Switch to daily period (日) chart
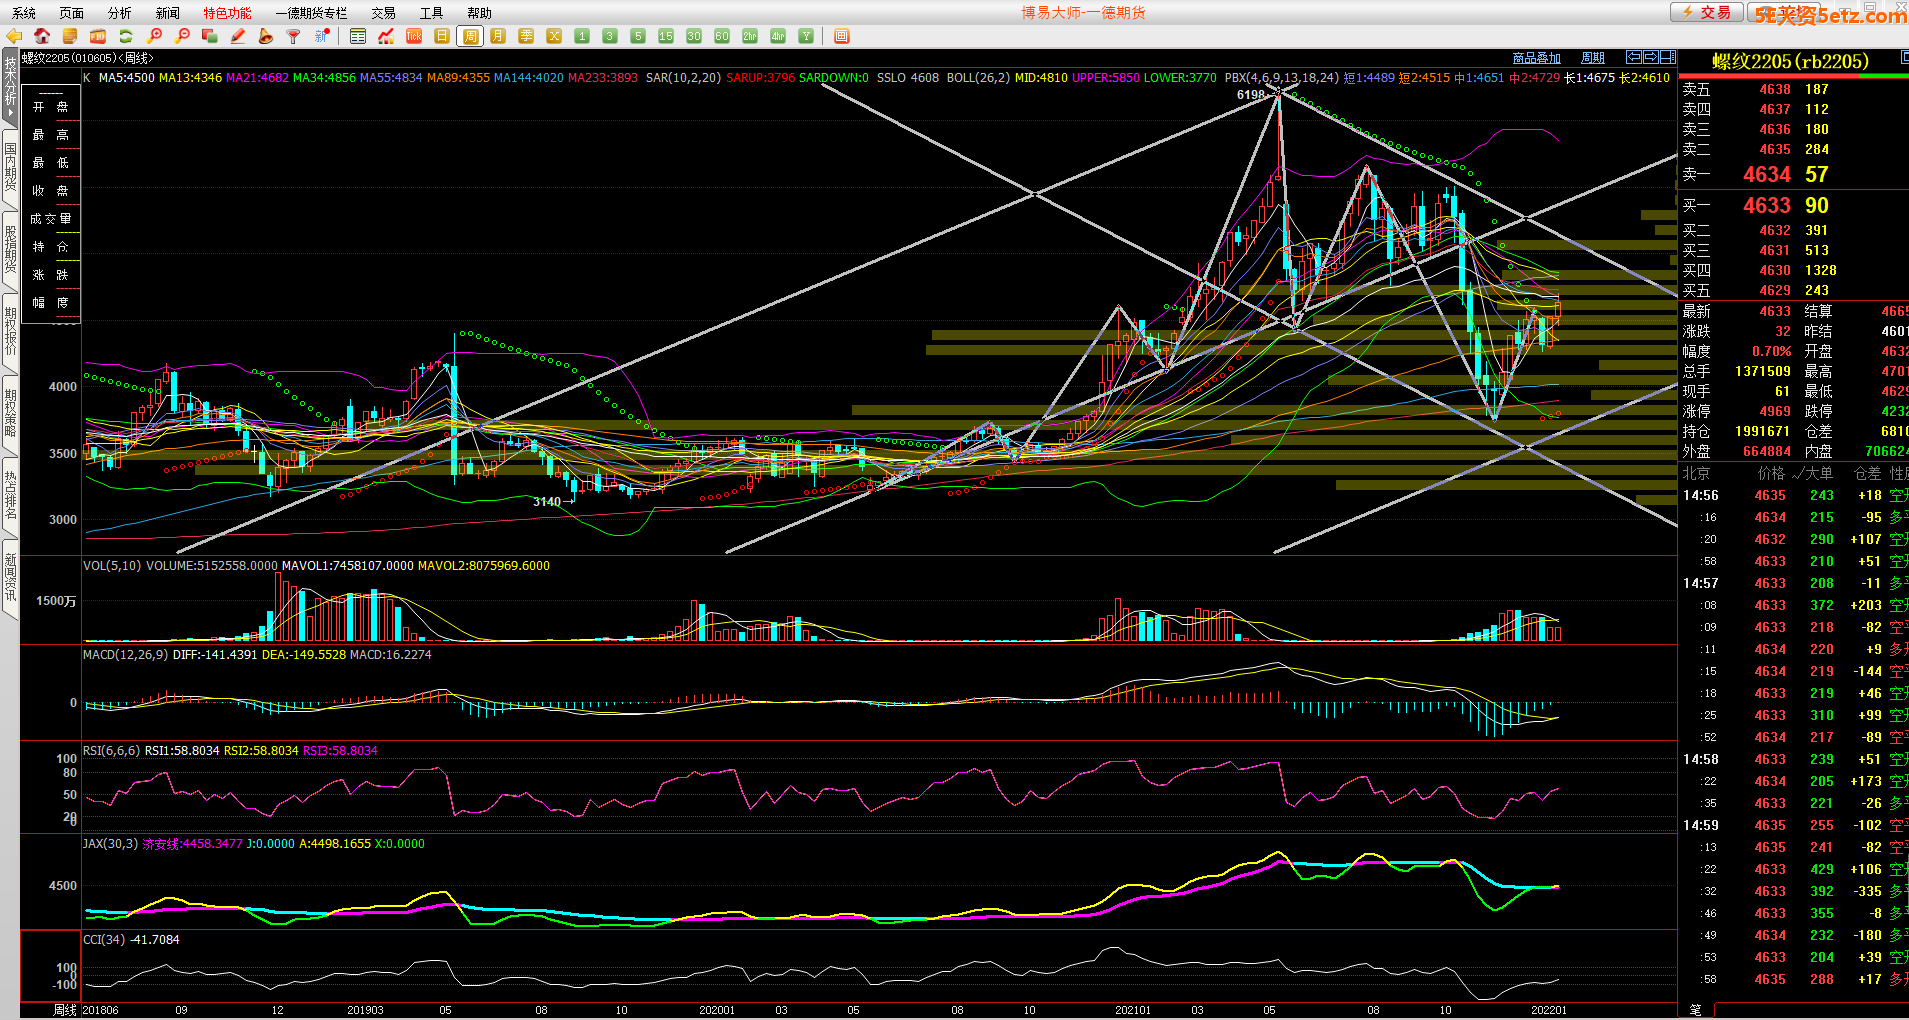 (442, 36)
